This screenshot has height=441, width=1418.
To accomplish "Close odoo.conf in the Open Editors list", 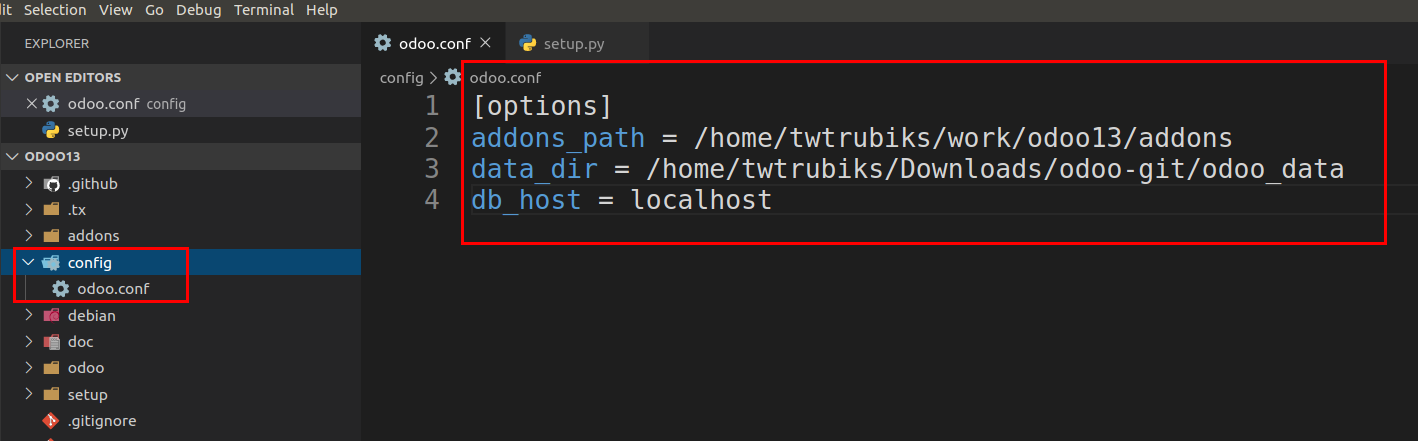I will pos(31,103).
